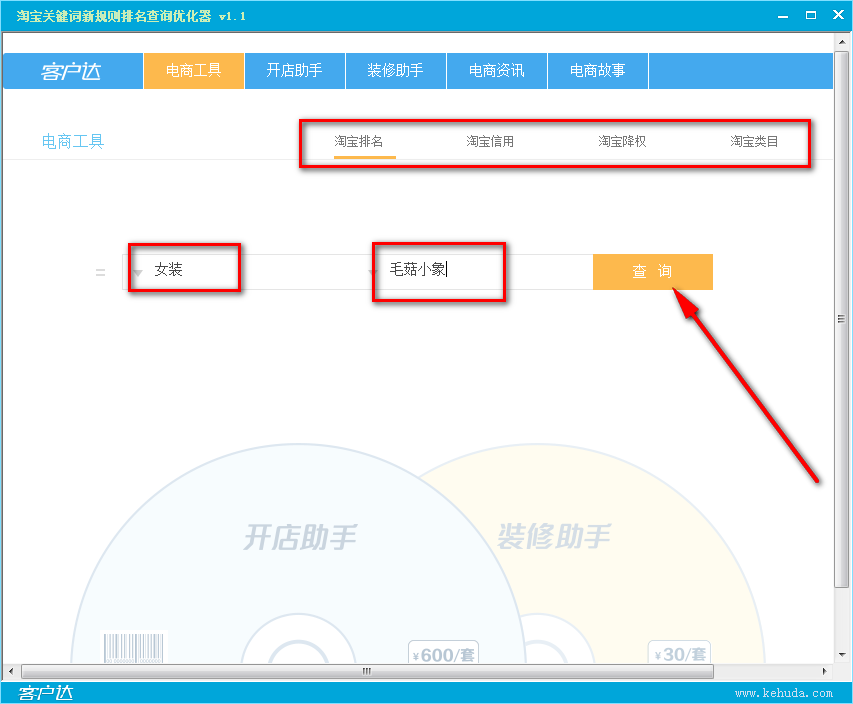Focus the 女装 category field
This screenshot has height=704, width=853.
tap(248, 271)
